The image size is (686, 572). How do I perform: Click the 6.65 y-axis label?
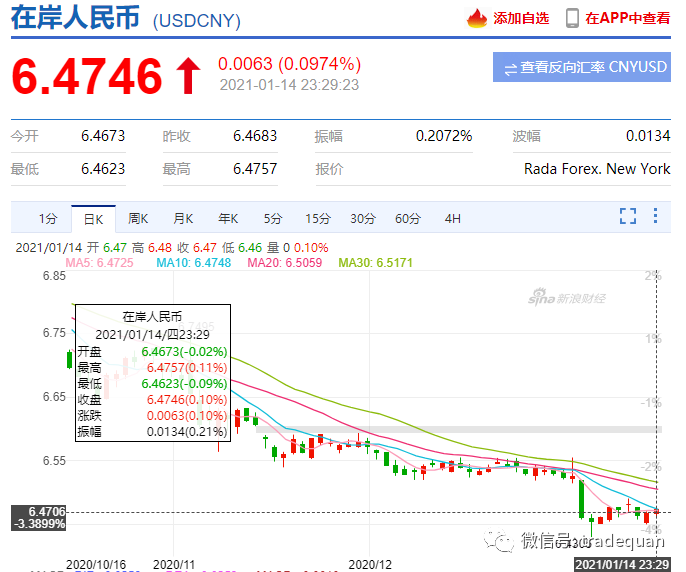click(x=54, y=397)
